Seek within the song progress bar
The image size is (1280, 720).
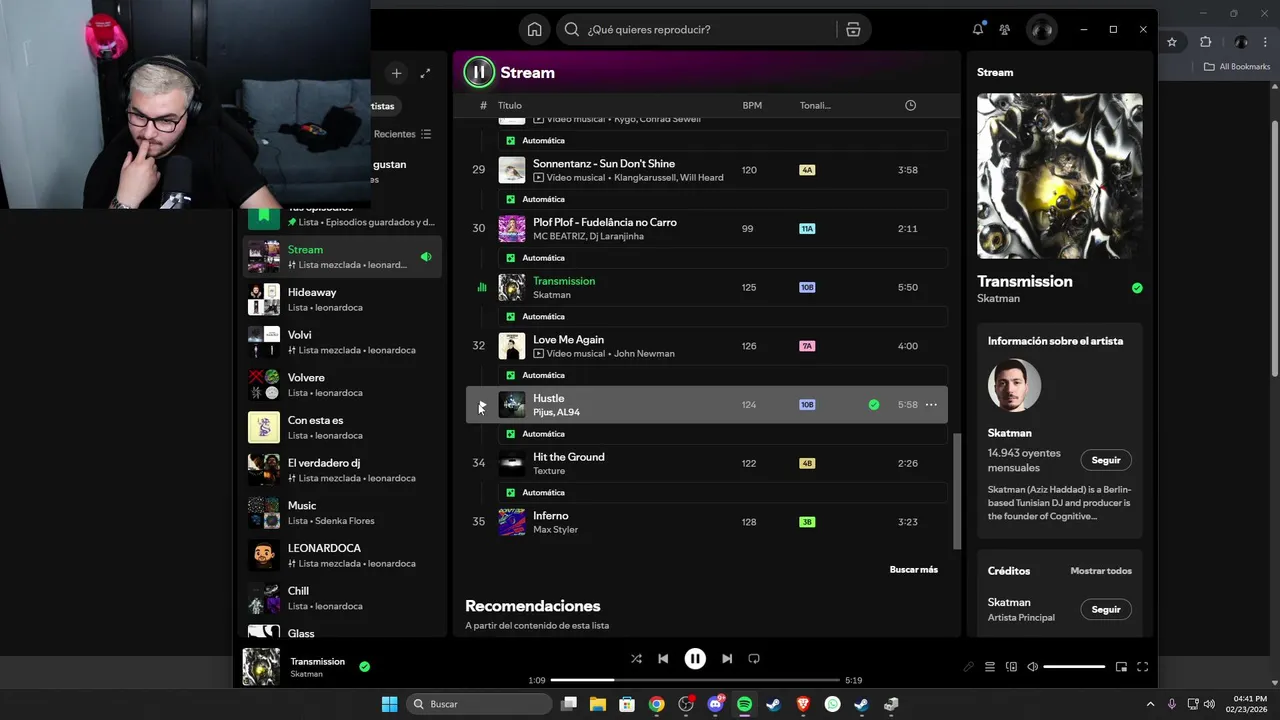(695, 680)
